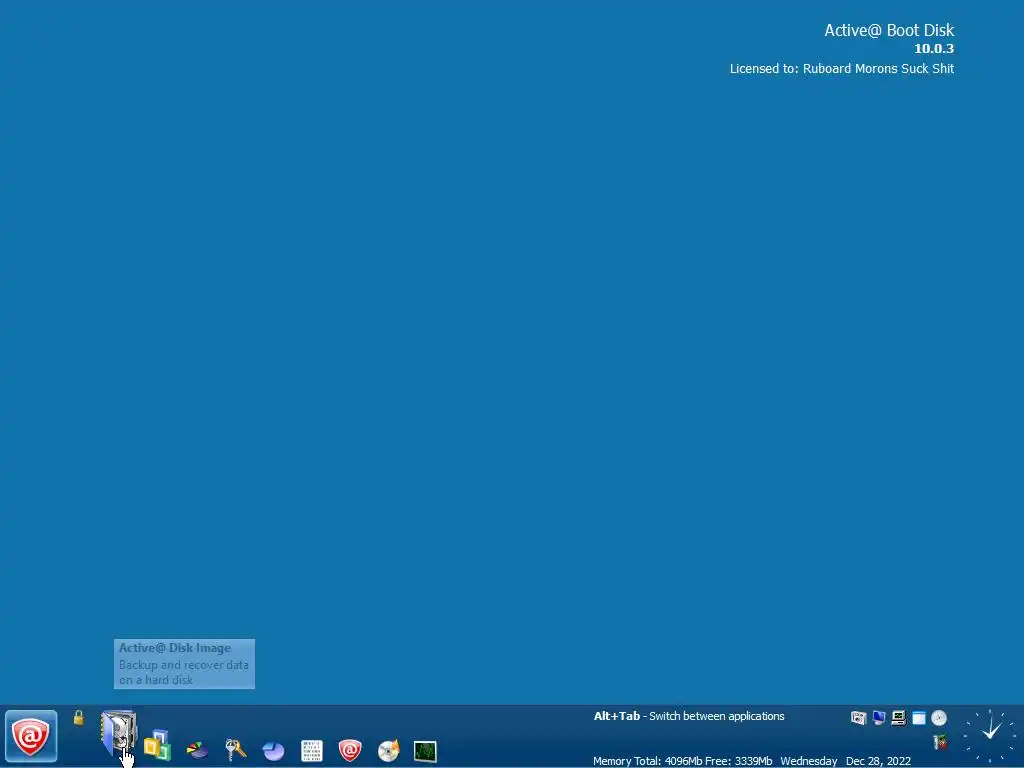Click the 'Licensed to:' line on desktop
Screen dimensions: 1024x768
[842, 69]
